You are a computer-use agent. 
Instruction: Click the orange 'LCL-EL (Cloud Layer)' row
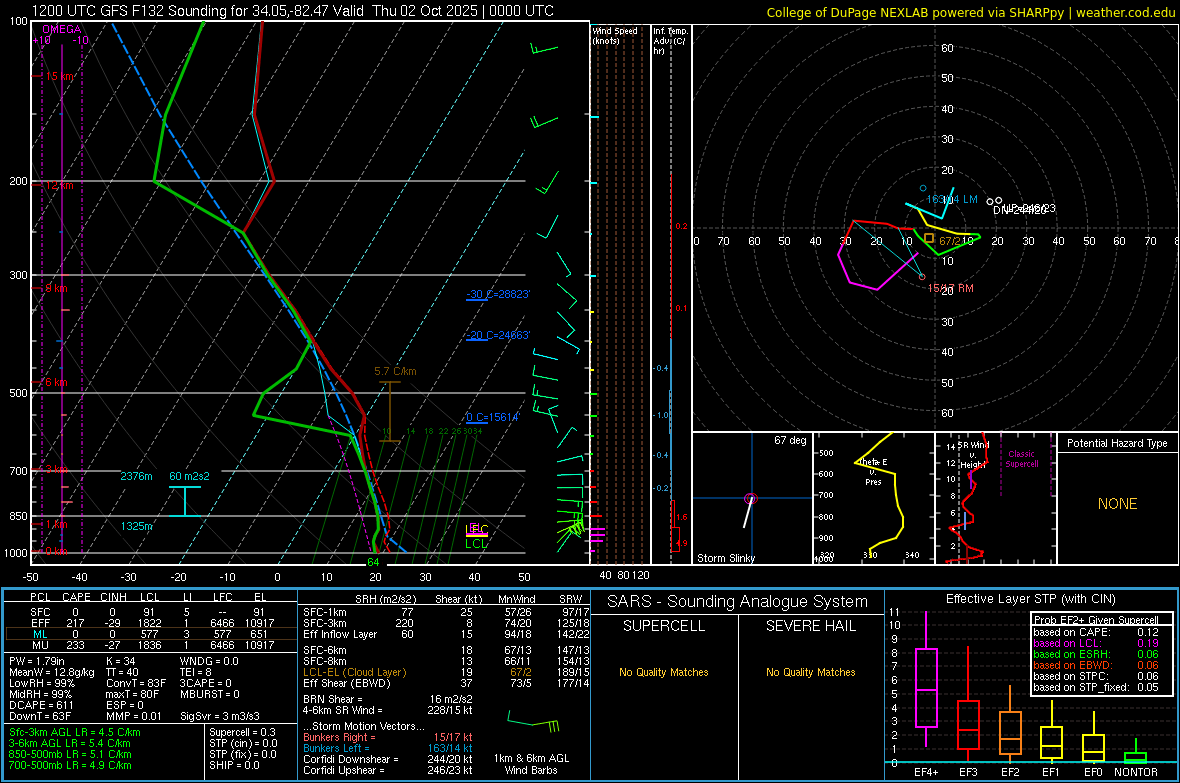pos(446,672)
